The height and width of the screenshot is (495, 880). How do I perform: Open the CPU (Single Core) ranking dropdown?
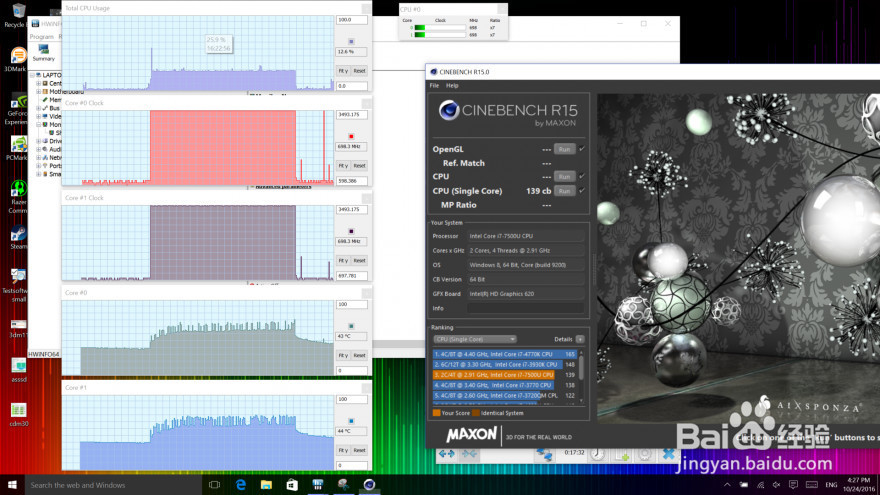475,339
